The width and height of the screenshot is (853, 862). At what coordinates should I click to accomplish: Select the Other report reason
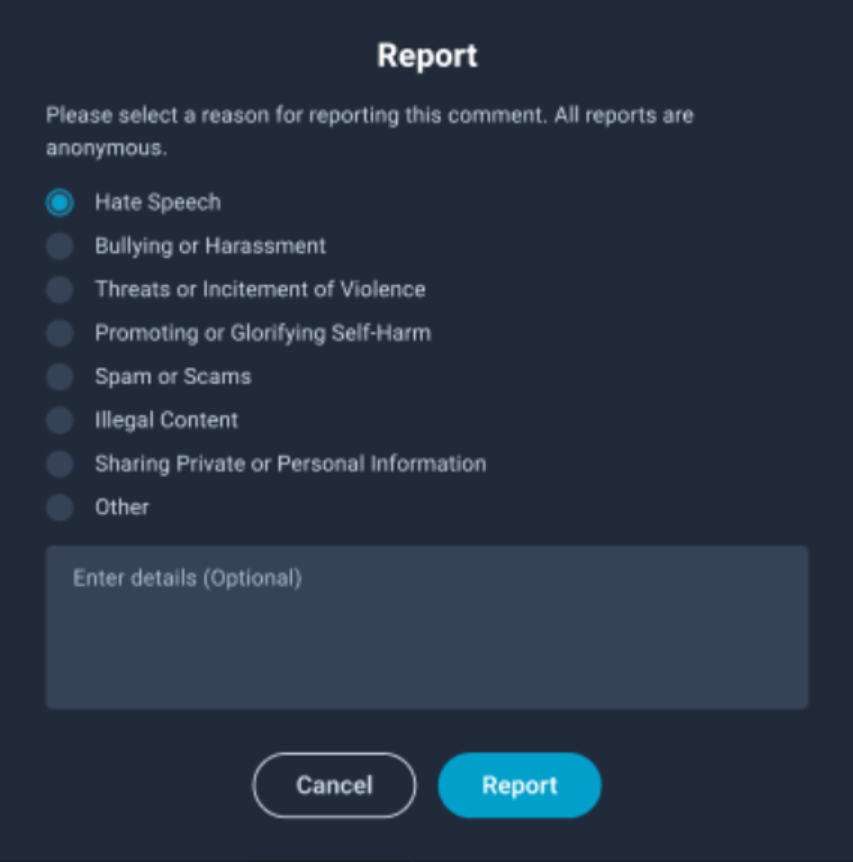59,507
